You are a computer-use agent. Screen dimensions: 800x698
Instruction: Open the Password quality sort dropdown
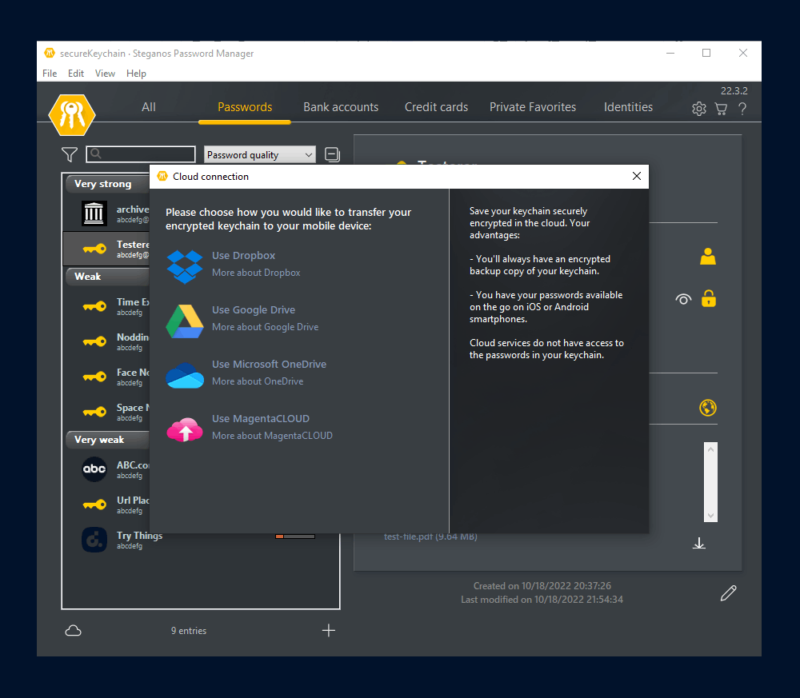(x=259, y=155)
